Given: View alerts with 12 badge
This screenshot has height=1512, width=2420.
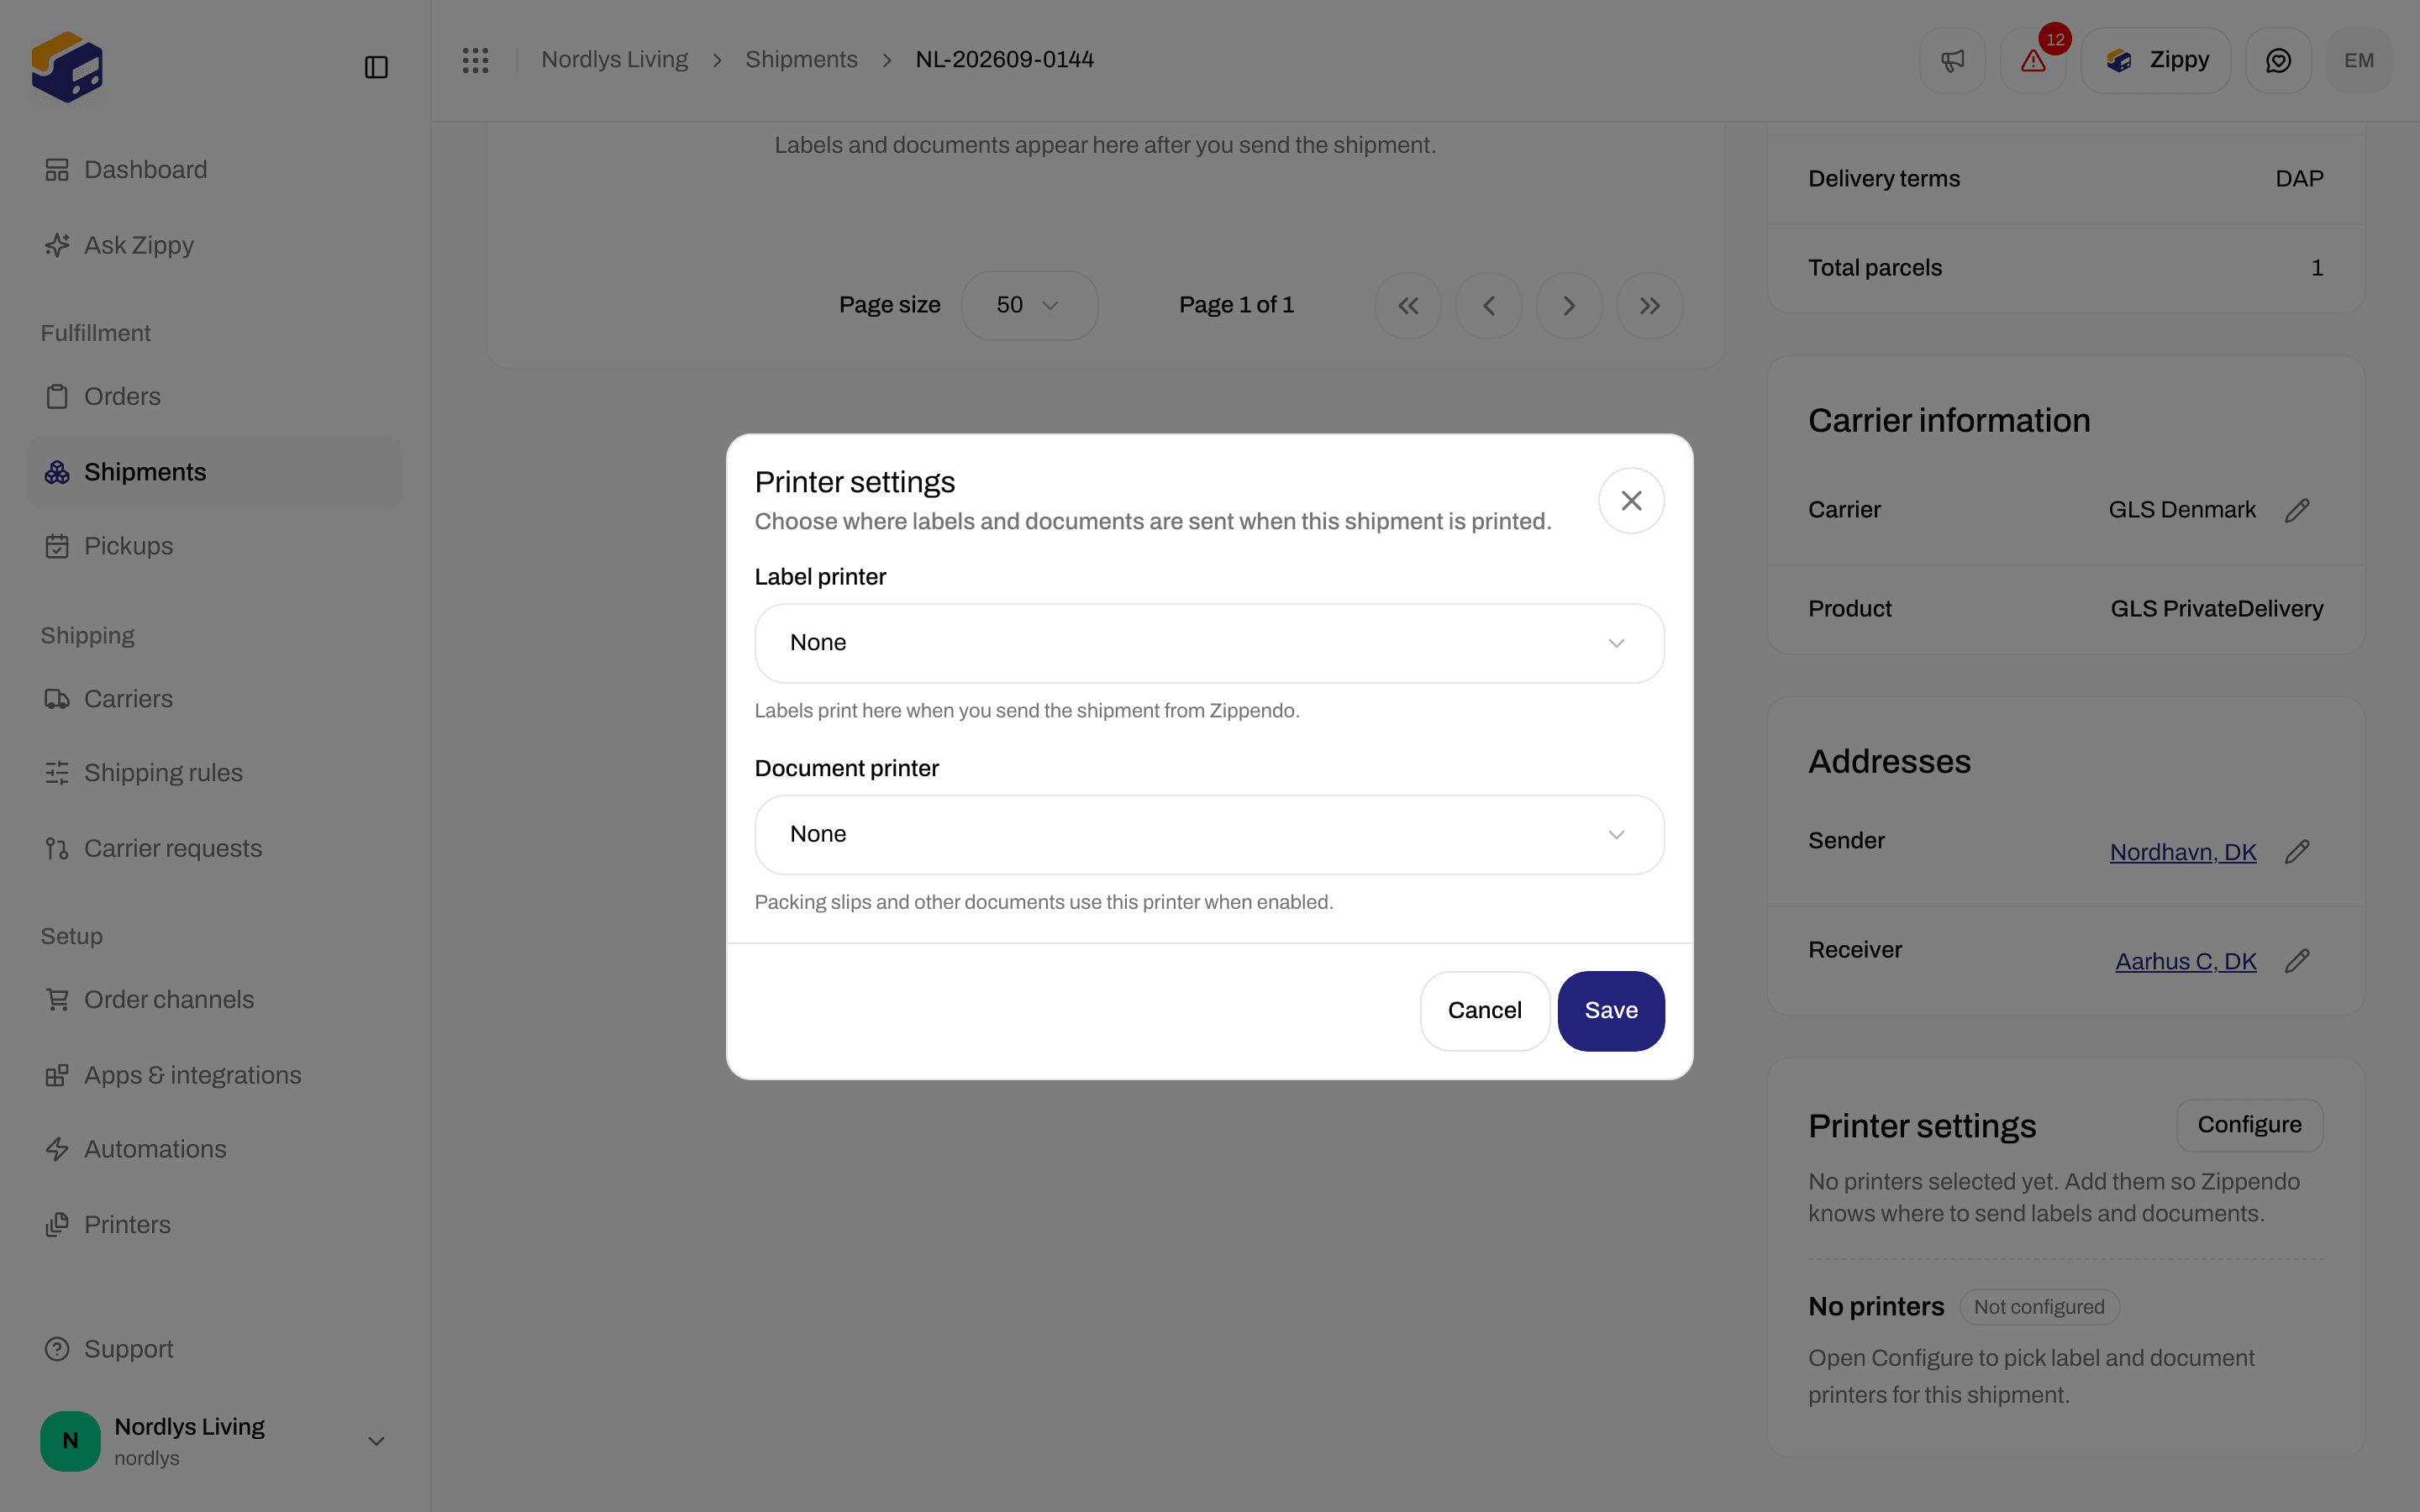Looking at the screenshot, I should coord(2033,60).
